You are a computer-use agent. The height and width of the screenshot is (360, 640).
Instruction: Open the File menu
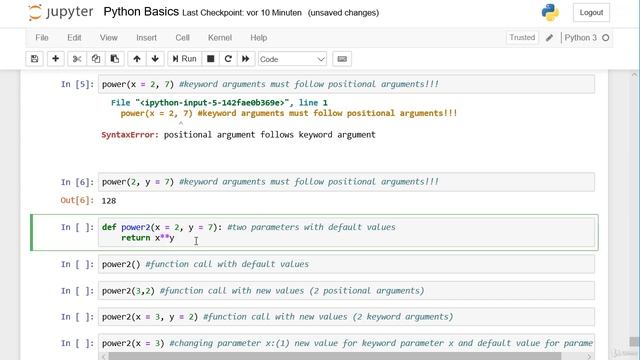pyautogui.click(x=42, y=38)
